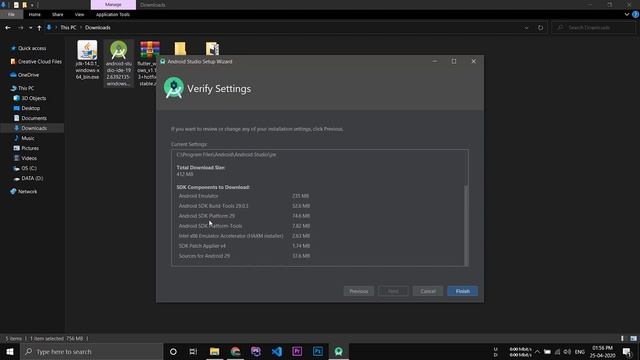Viewport: 640px width, 360px height.
Task: Expand the ribbon with the chevron
Action: [627, 14]
